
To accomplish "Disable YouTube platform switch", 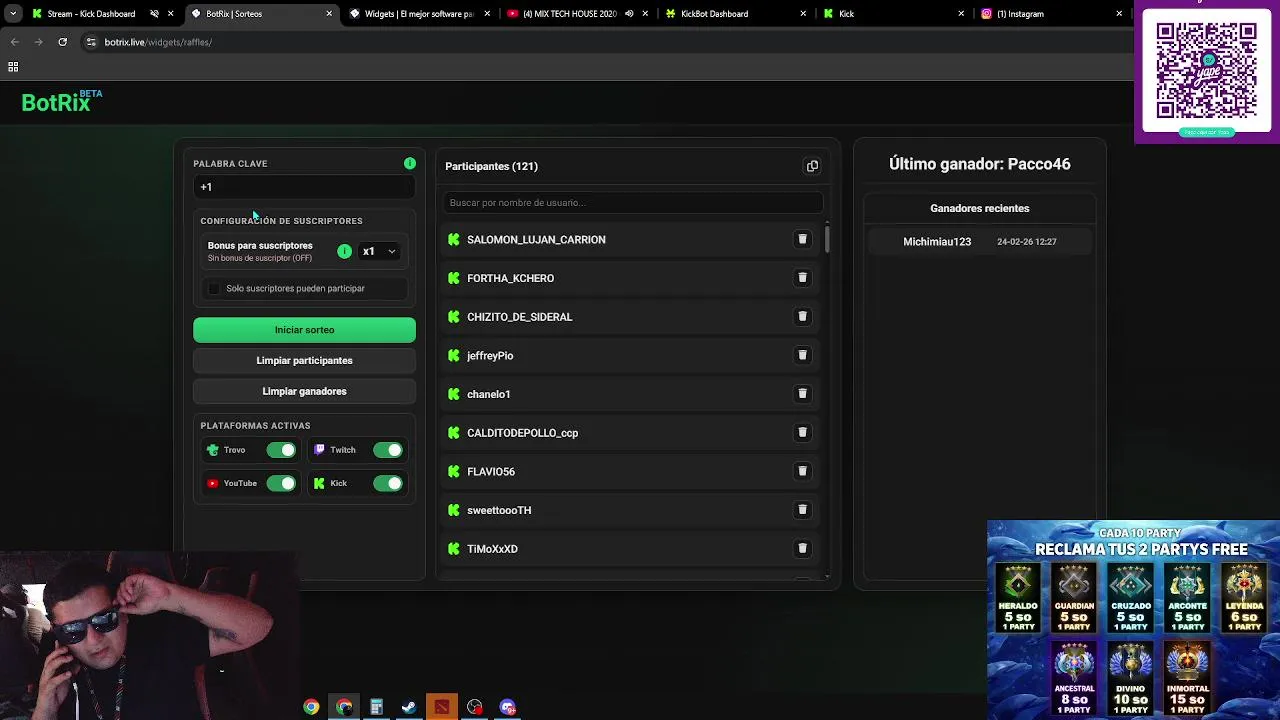I will (x=281, y=483).
